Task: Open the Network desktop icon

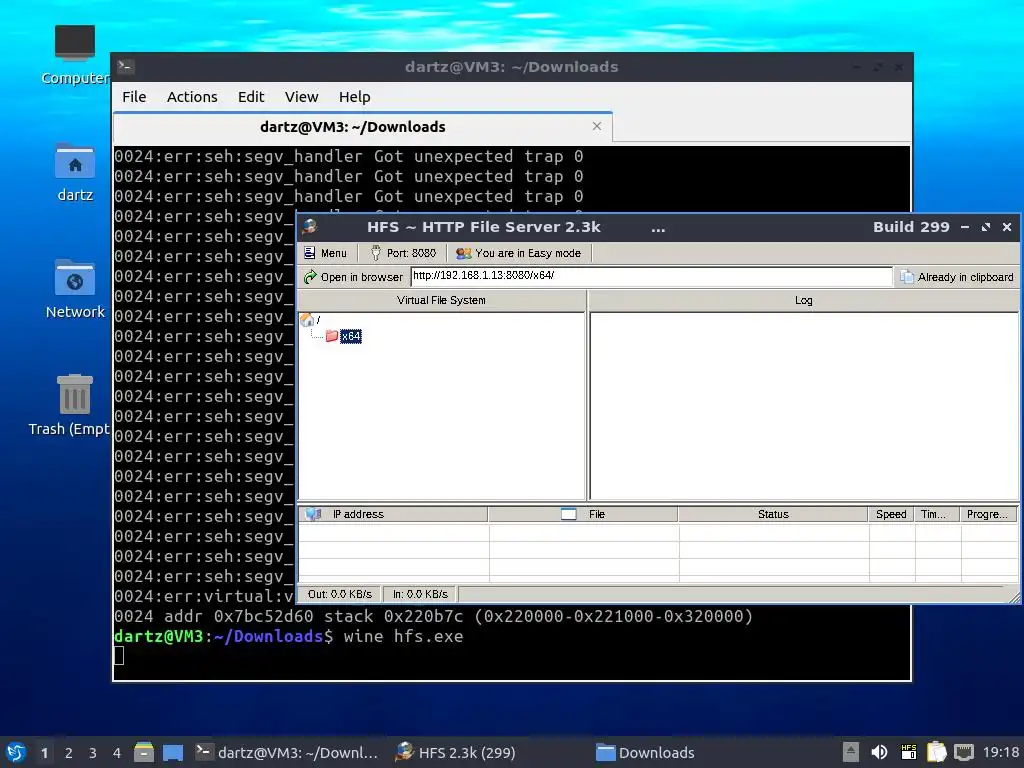Action: coord(74,289)
